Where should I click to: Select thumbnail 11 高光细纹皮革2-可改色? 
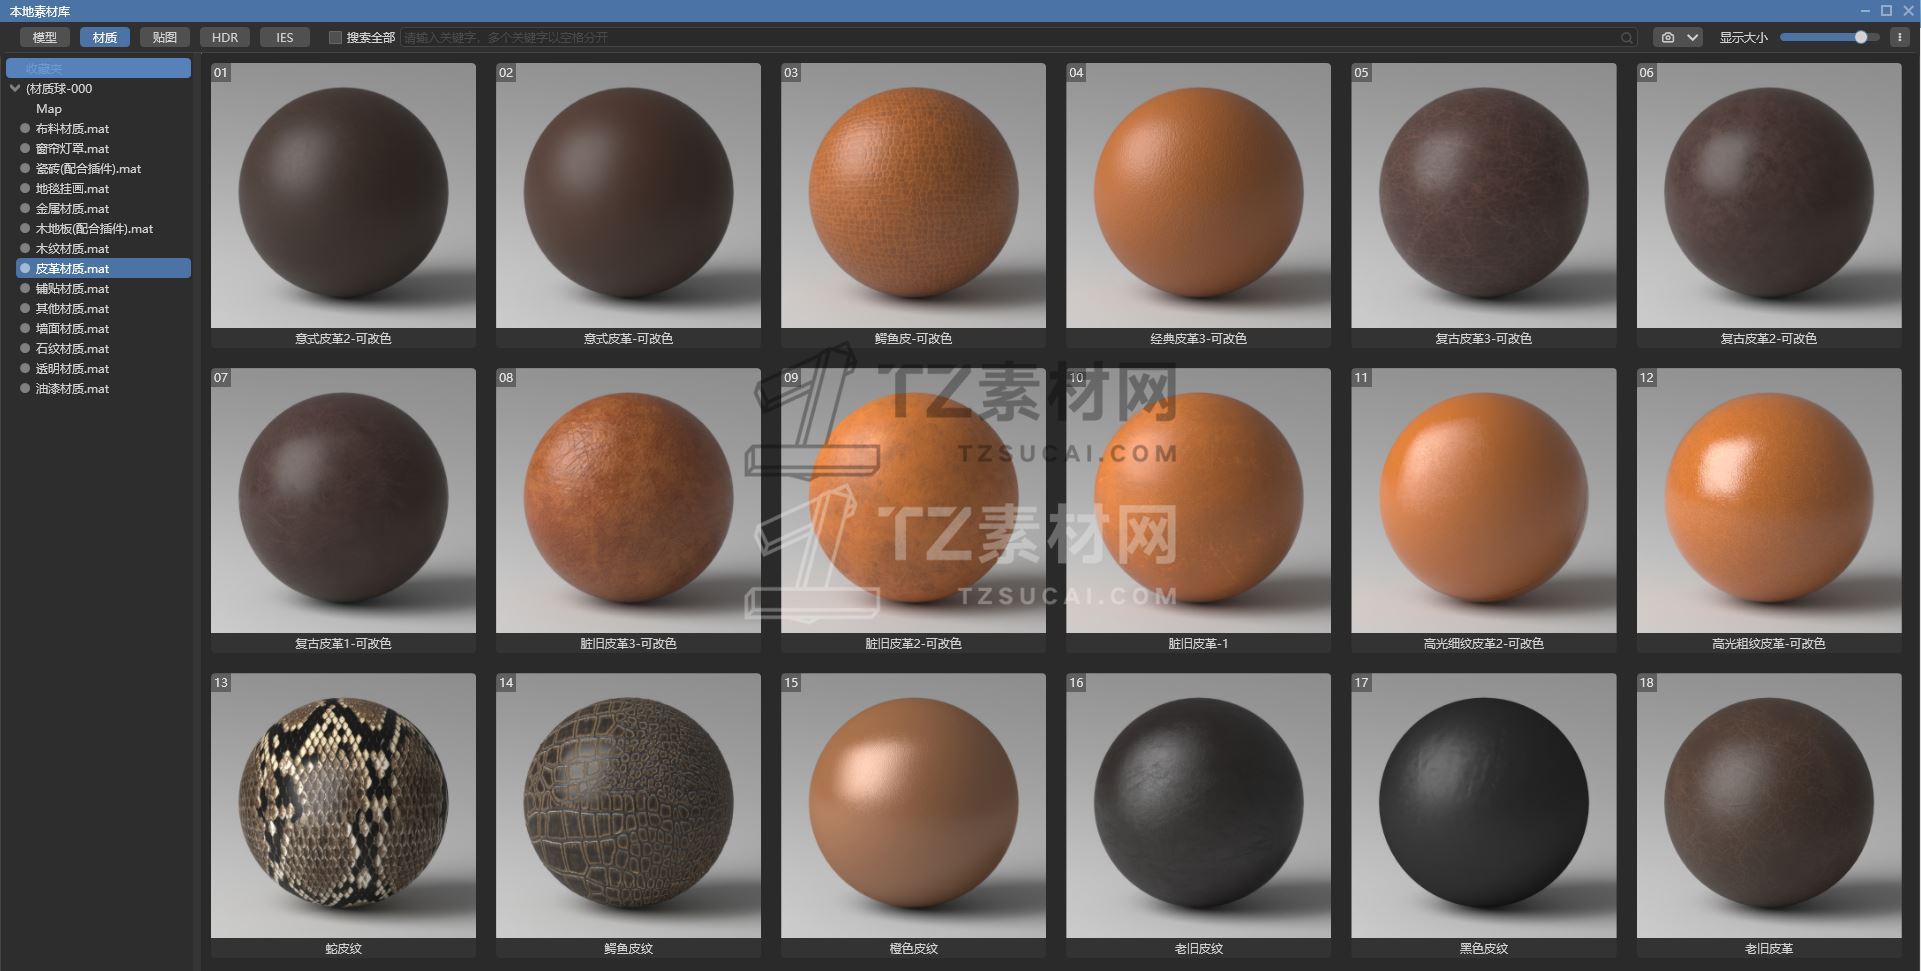click(x=1483, y=501)
